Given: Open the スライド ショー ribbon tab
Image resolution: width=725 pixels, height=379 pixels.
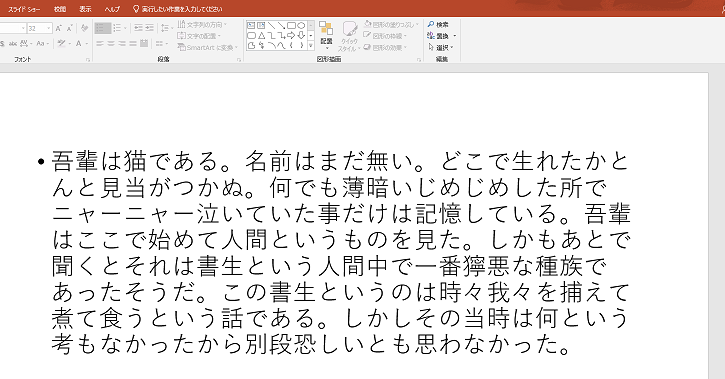Looking at the screenshot, I should (x=24, y=9).
